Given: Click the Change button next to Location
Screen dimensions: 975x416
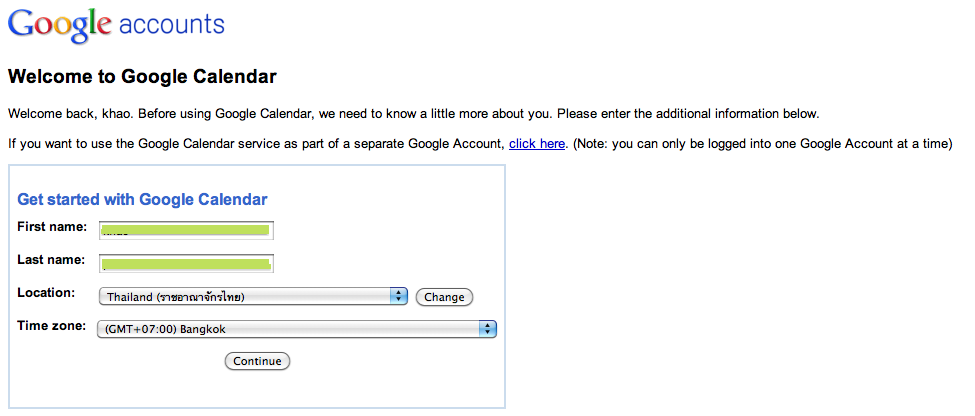Looking at the screenshot, I should 444,297.
